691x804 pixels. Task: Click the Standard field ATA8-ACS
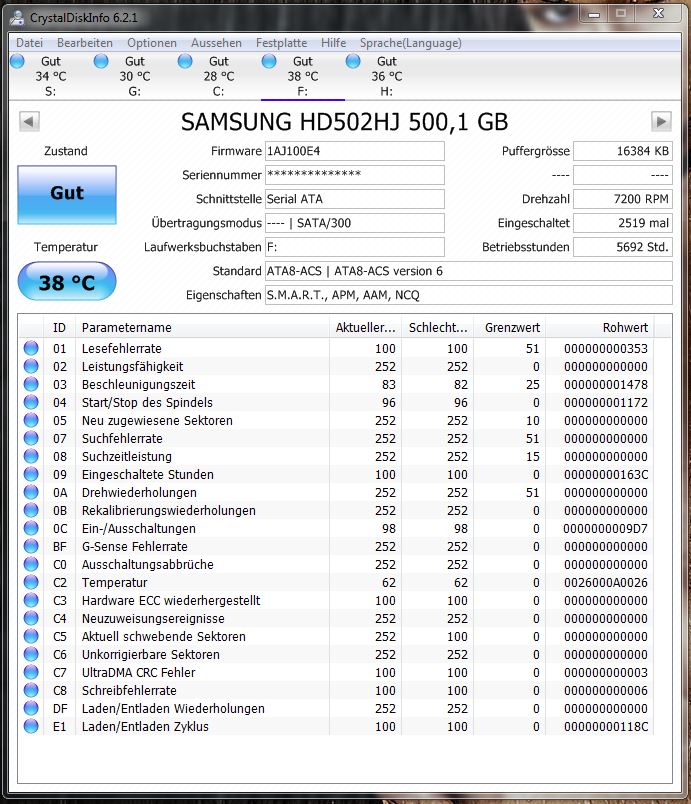tap(469, 271)
